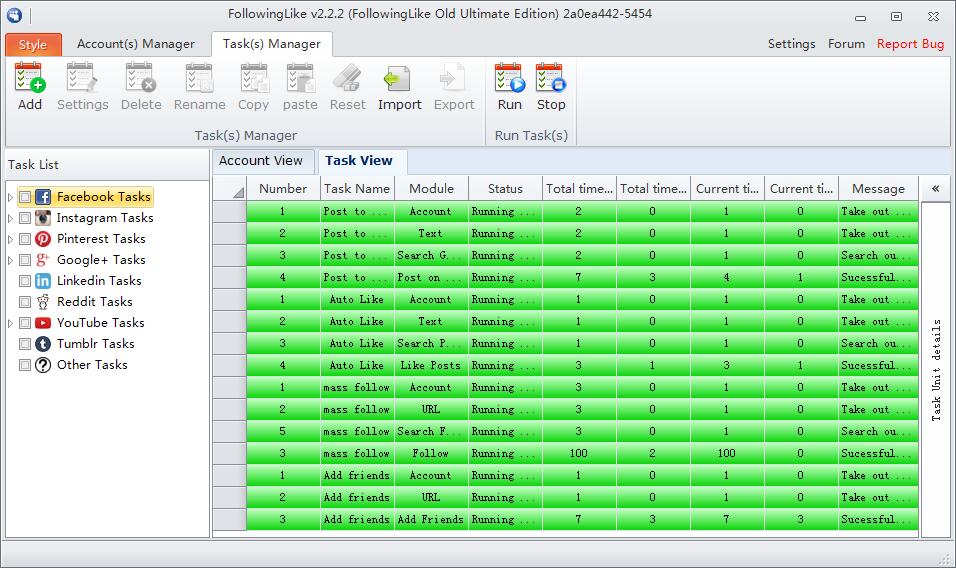Click the Add task icon

29,77
